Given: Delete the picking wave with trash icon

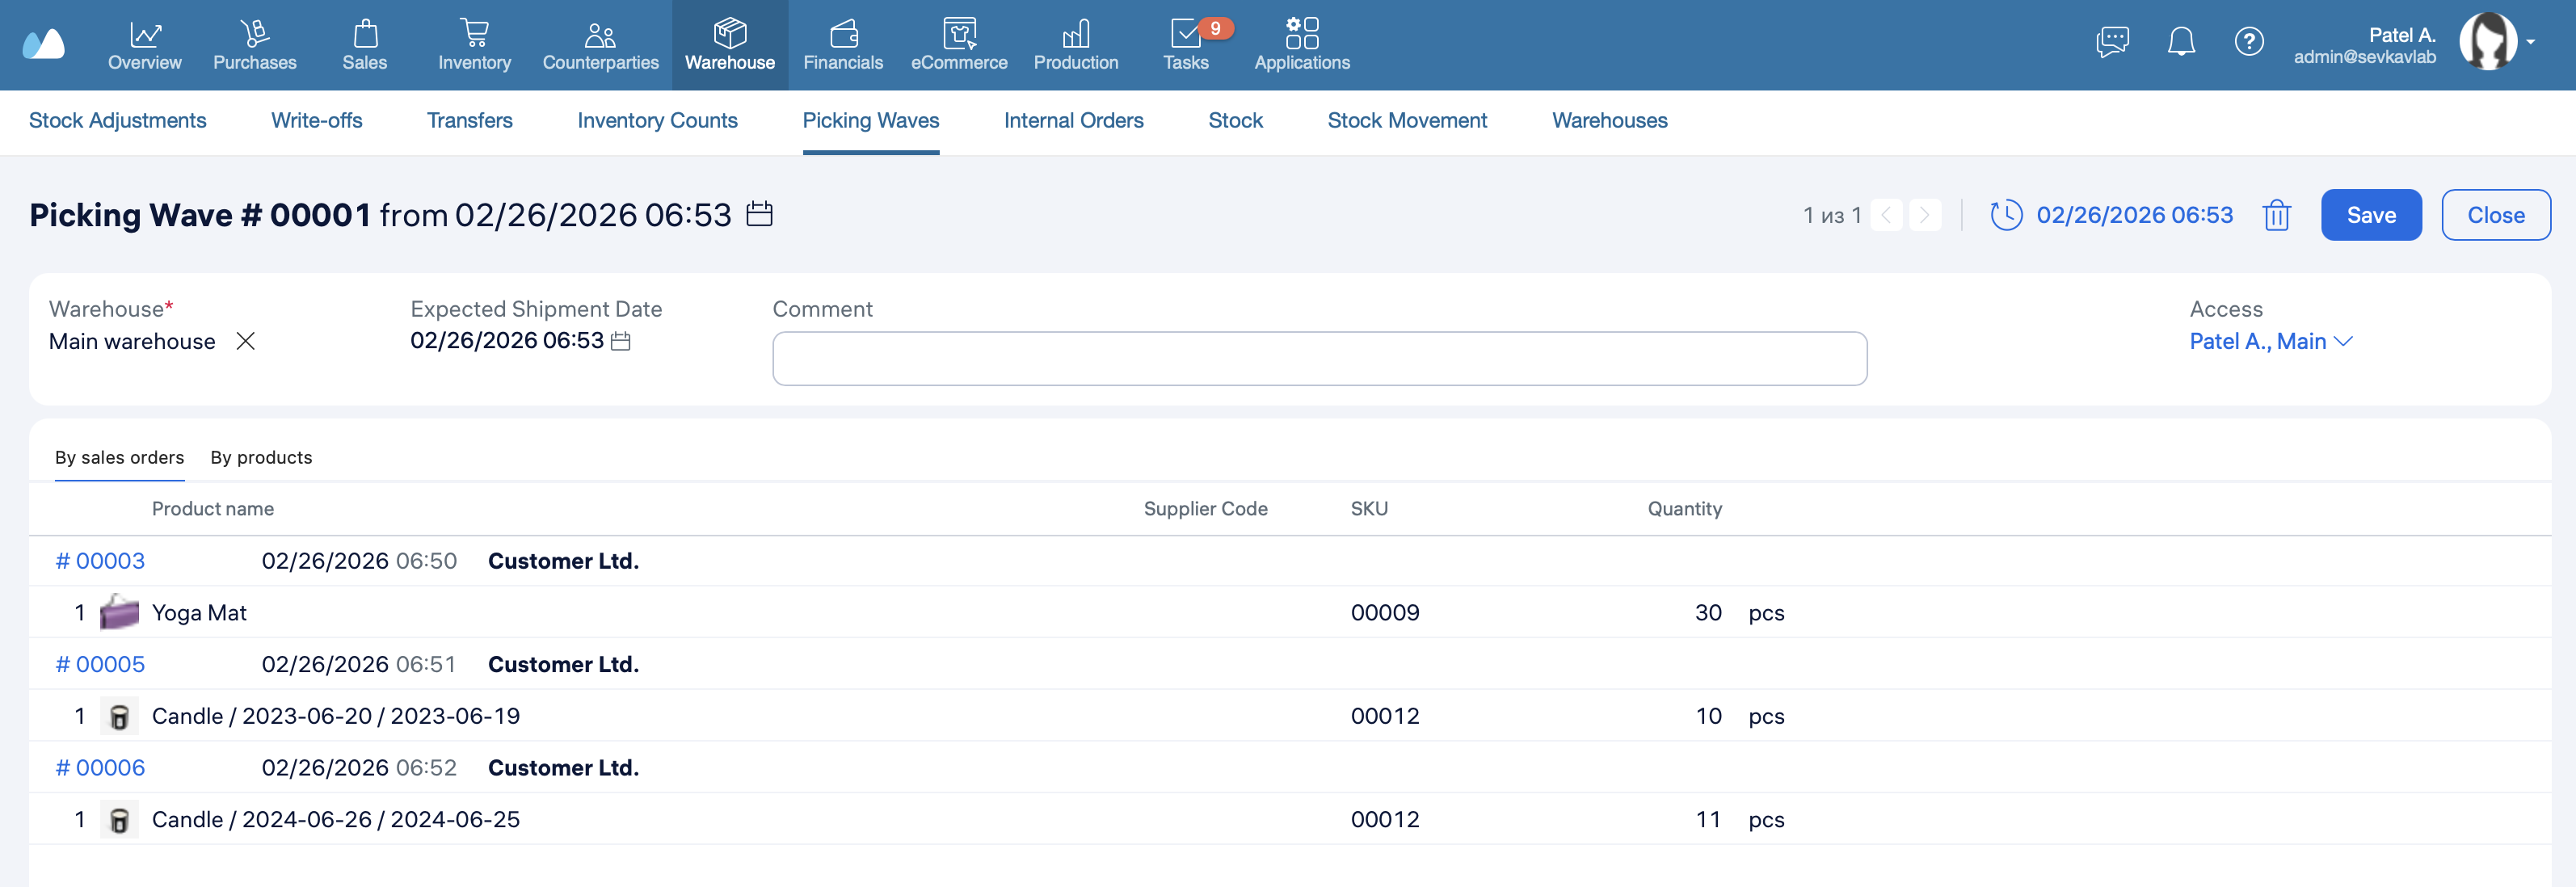Looking at the screenshot, I should pos(2277,215).
